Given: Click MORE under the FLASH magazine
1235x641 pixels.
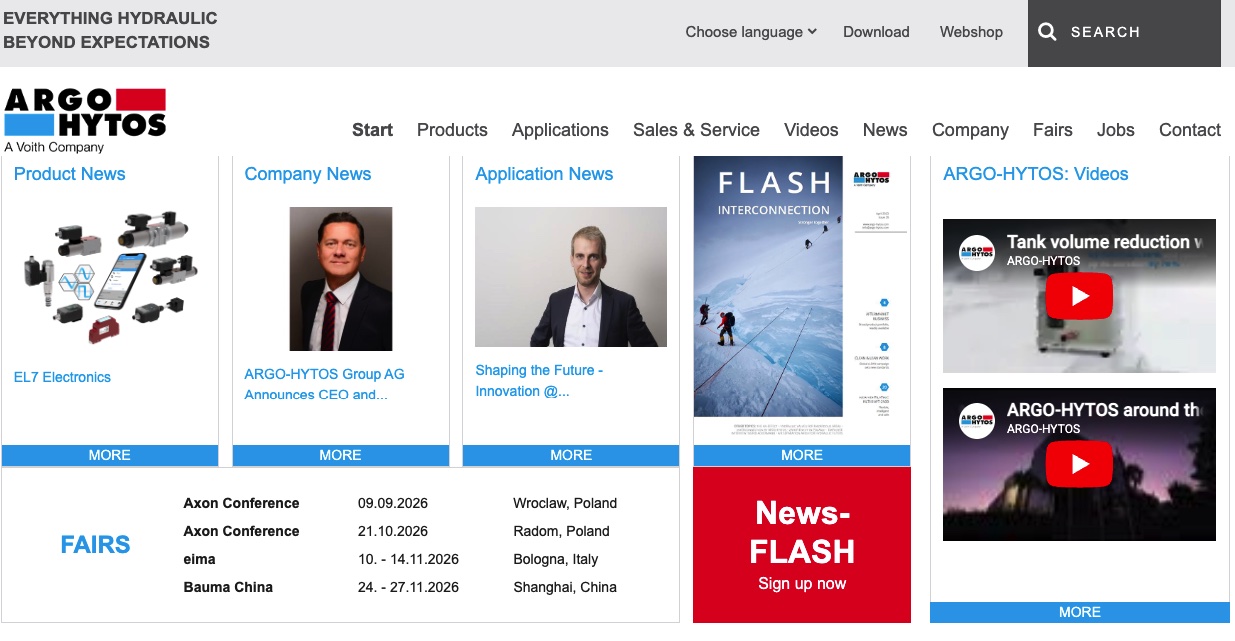Looking at the screenshot, I should [x=802, y=455].
